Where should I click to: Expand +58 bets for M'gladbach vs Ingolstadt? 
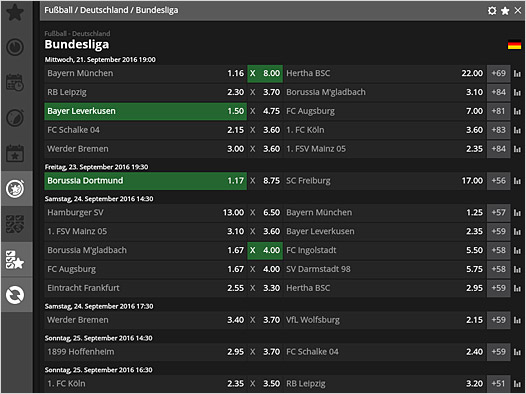coord(498,250)
